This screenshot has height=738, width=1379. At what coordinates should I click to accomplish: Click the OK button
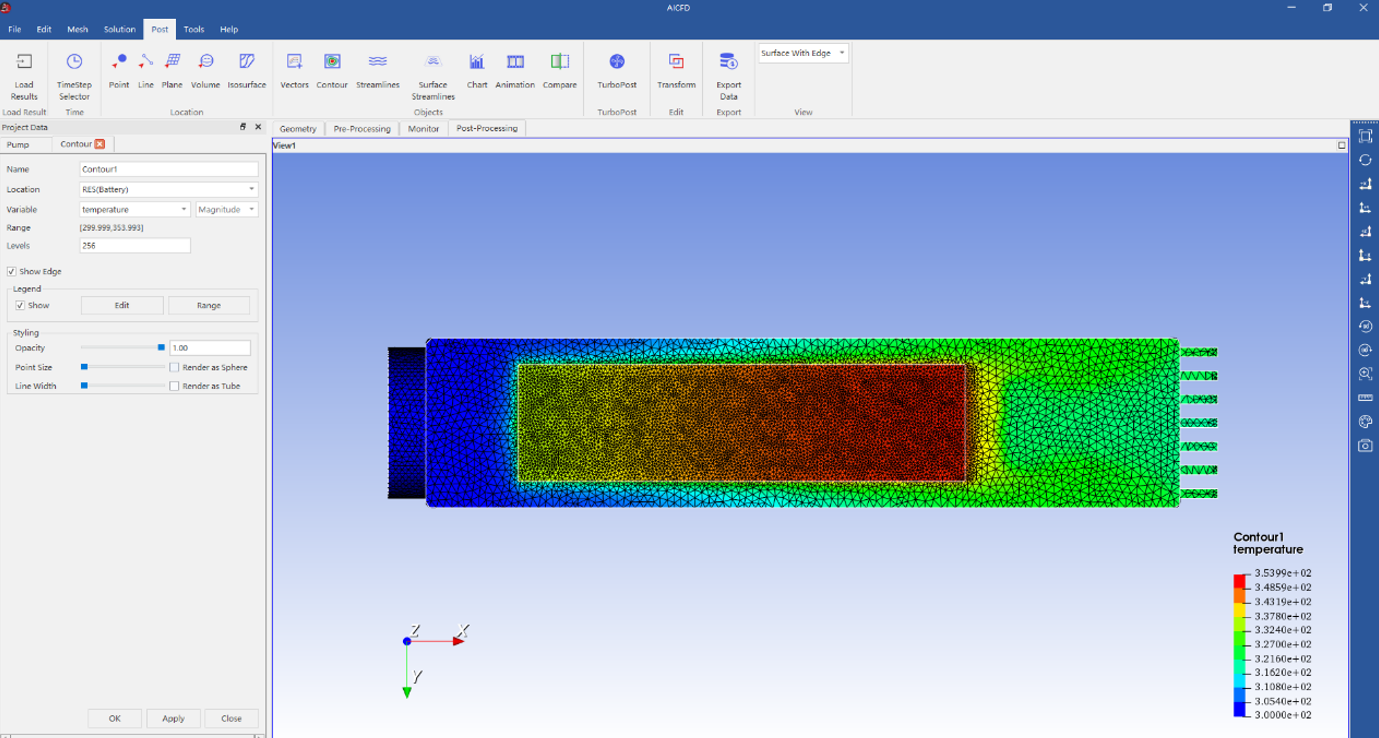(115, 718)
